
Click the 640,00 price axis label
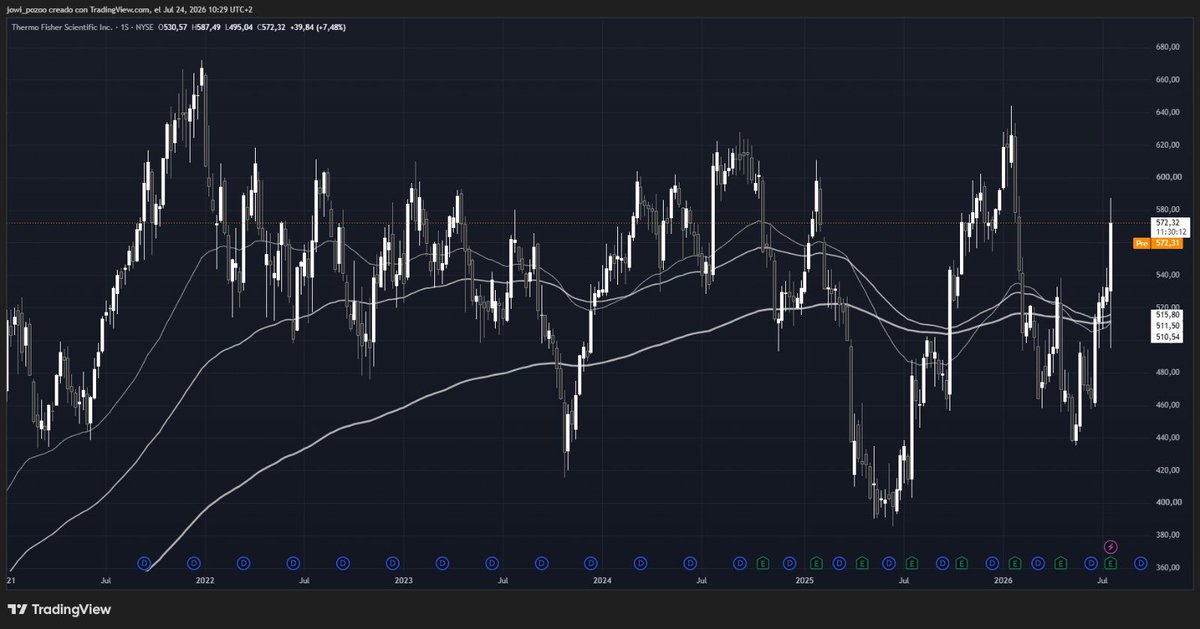pos(1168,112)
